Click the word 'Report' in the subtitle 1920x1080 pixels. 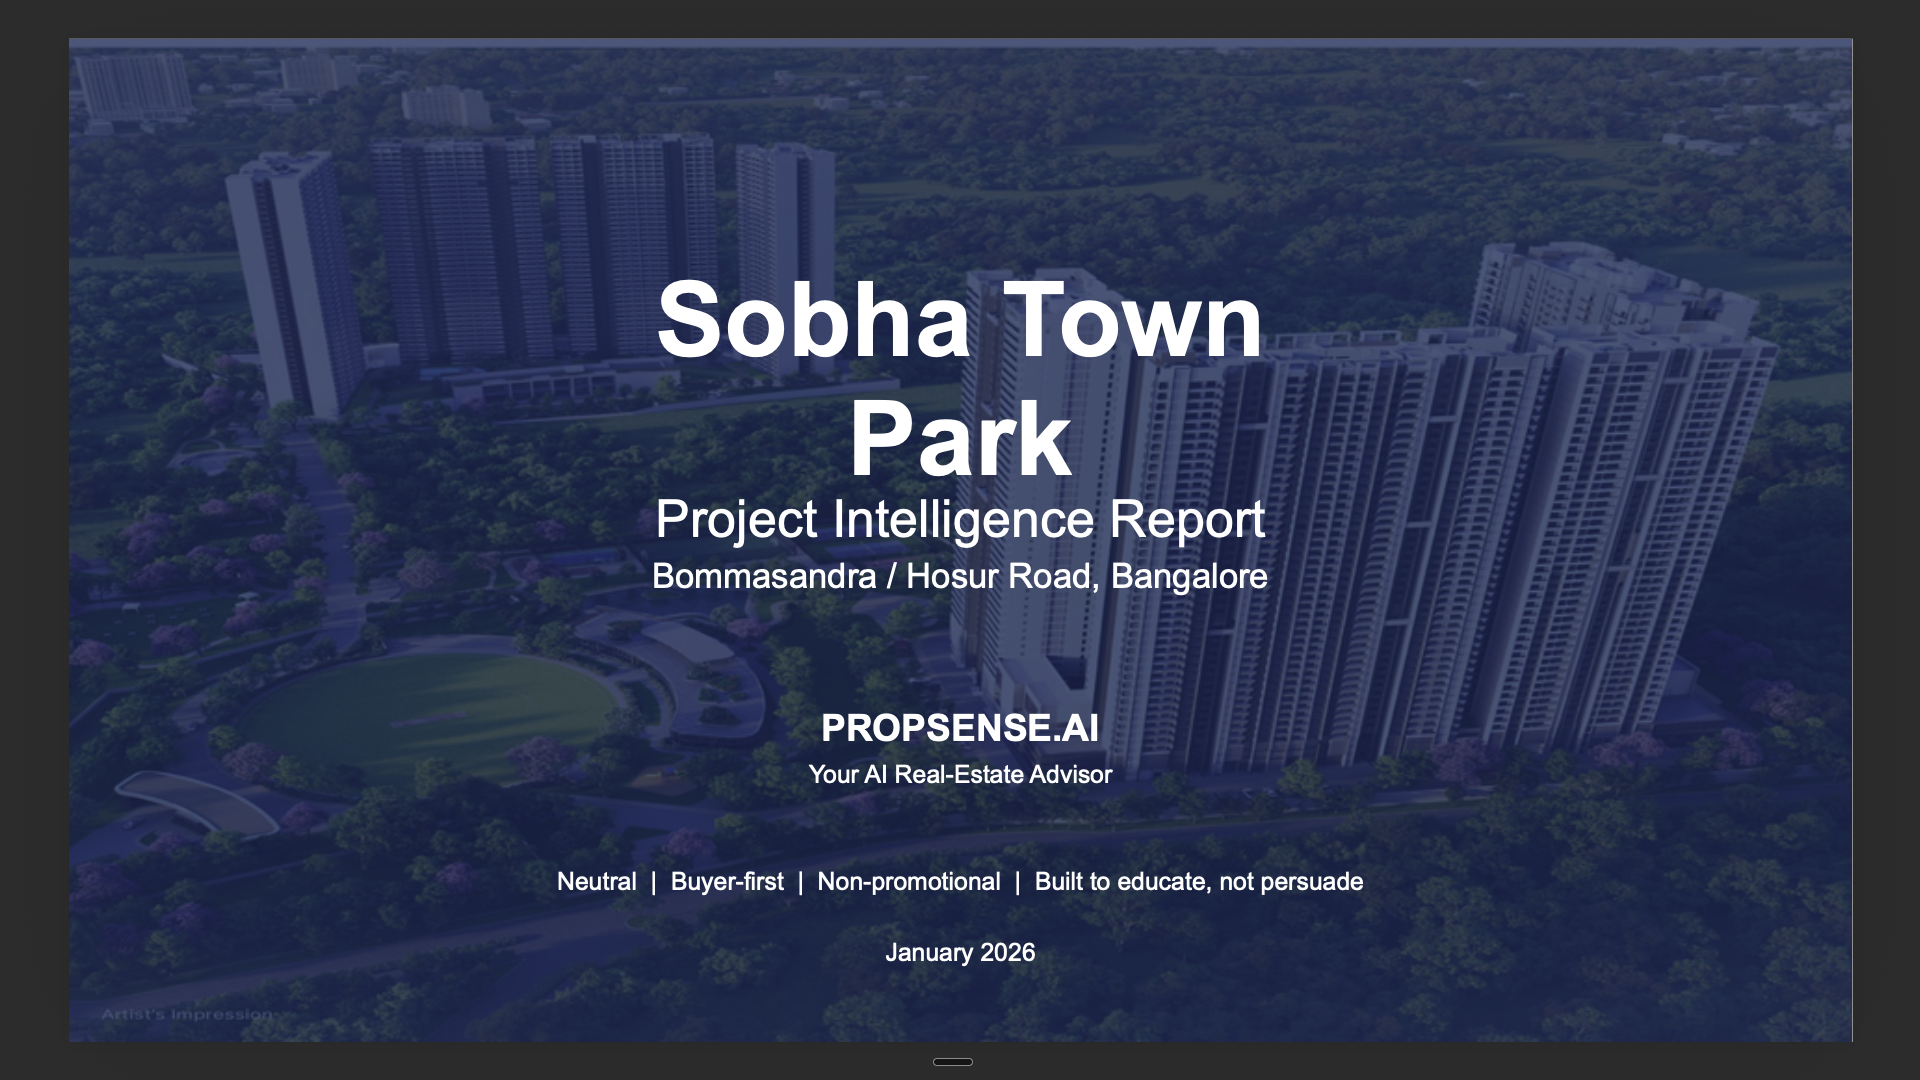1186,519
